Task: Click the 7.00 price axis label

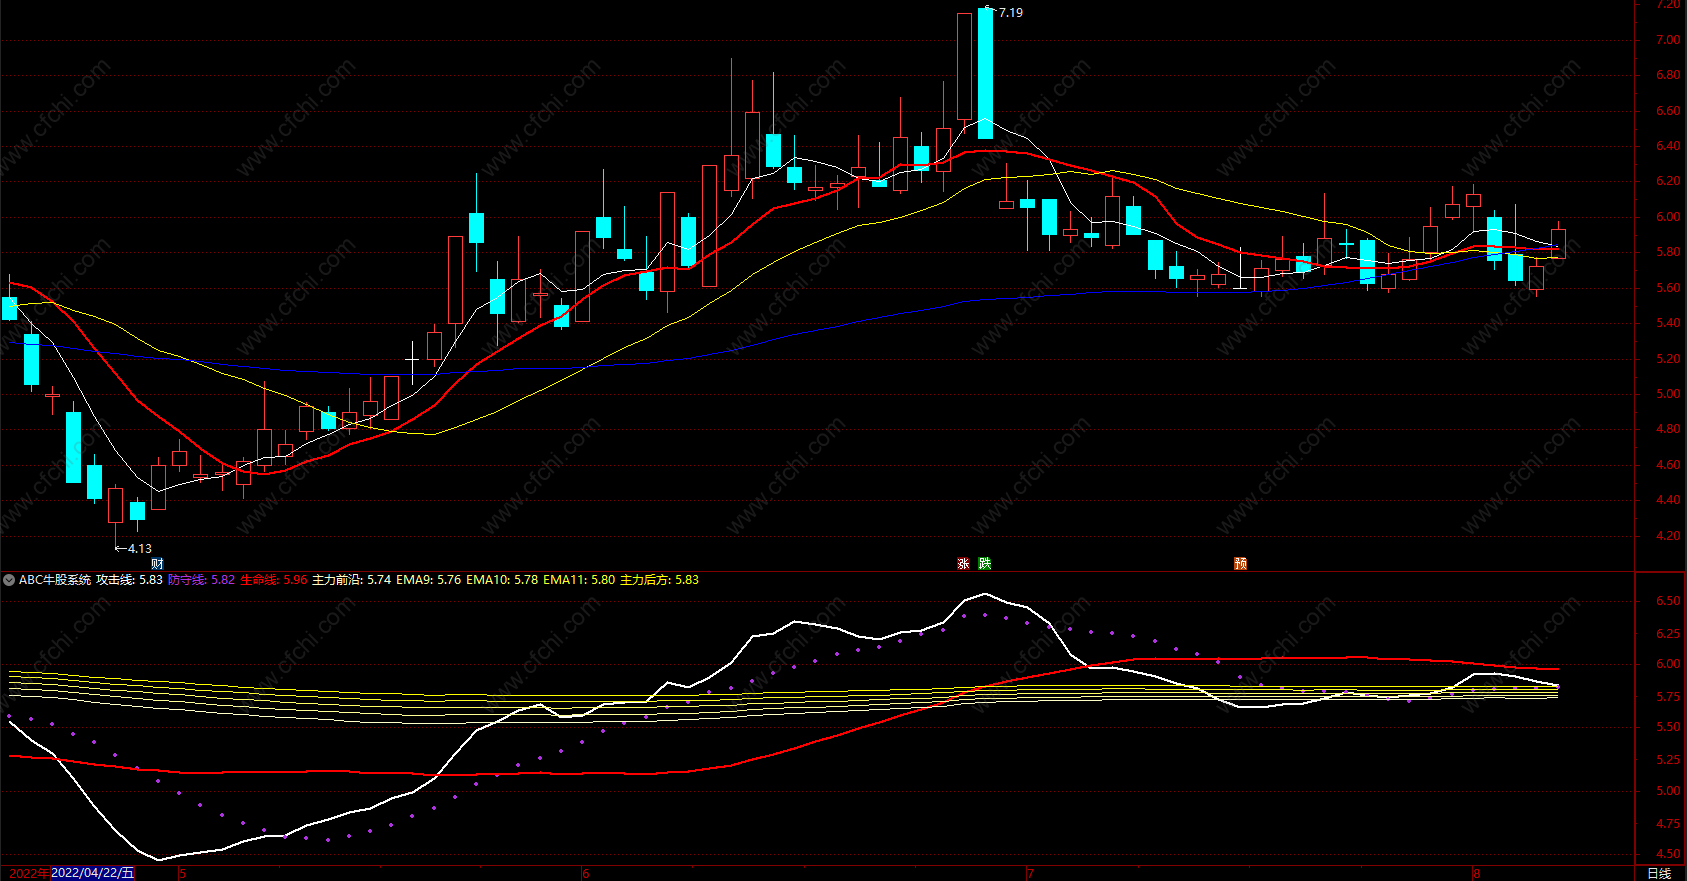Action: pyautogui.click(x=1668, y=40)
